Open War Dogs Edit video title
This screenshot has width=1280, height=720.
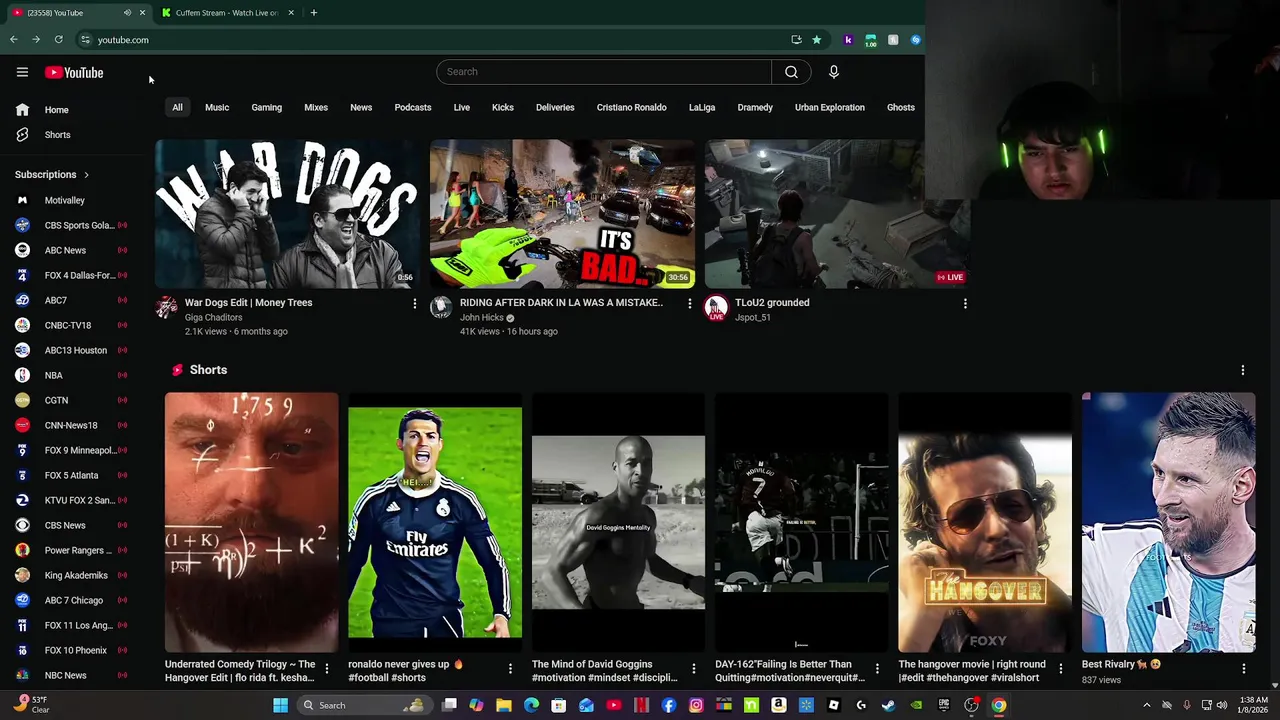coord(248,303)
